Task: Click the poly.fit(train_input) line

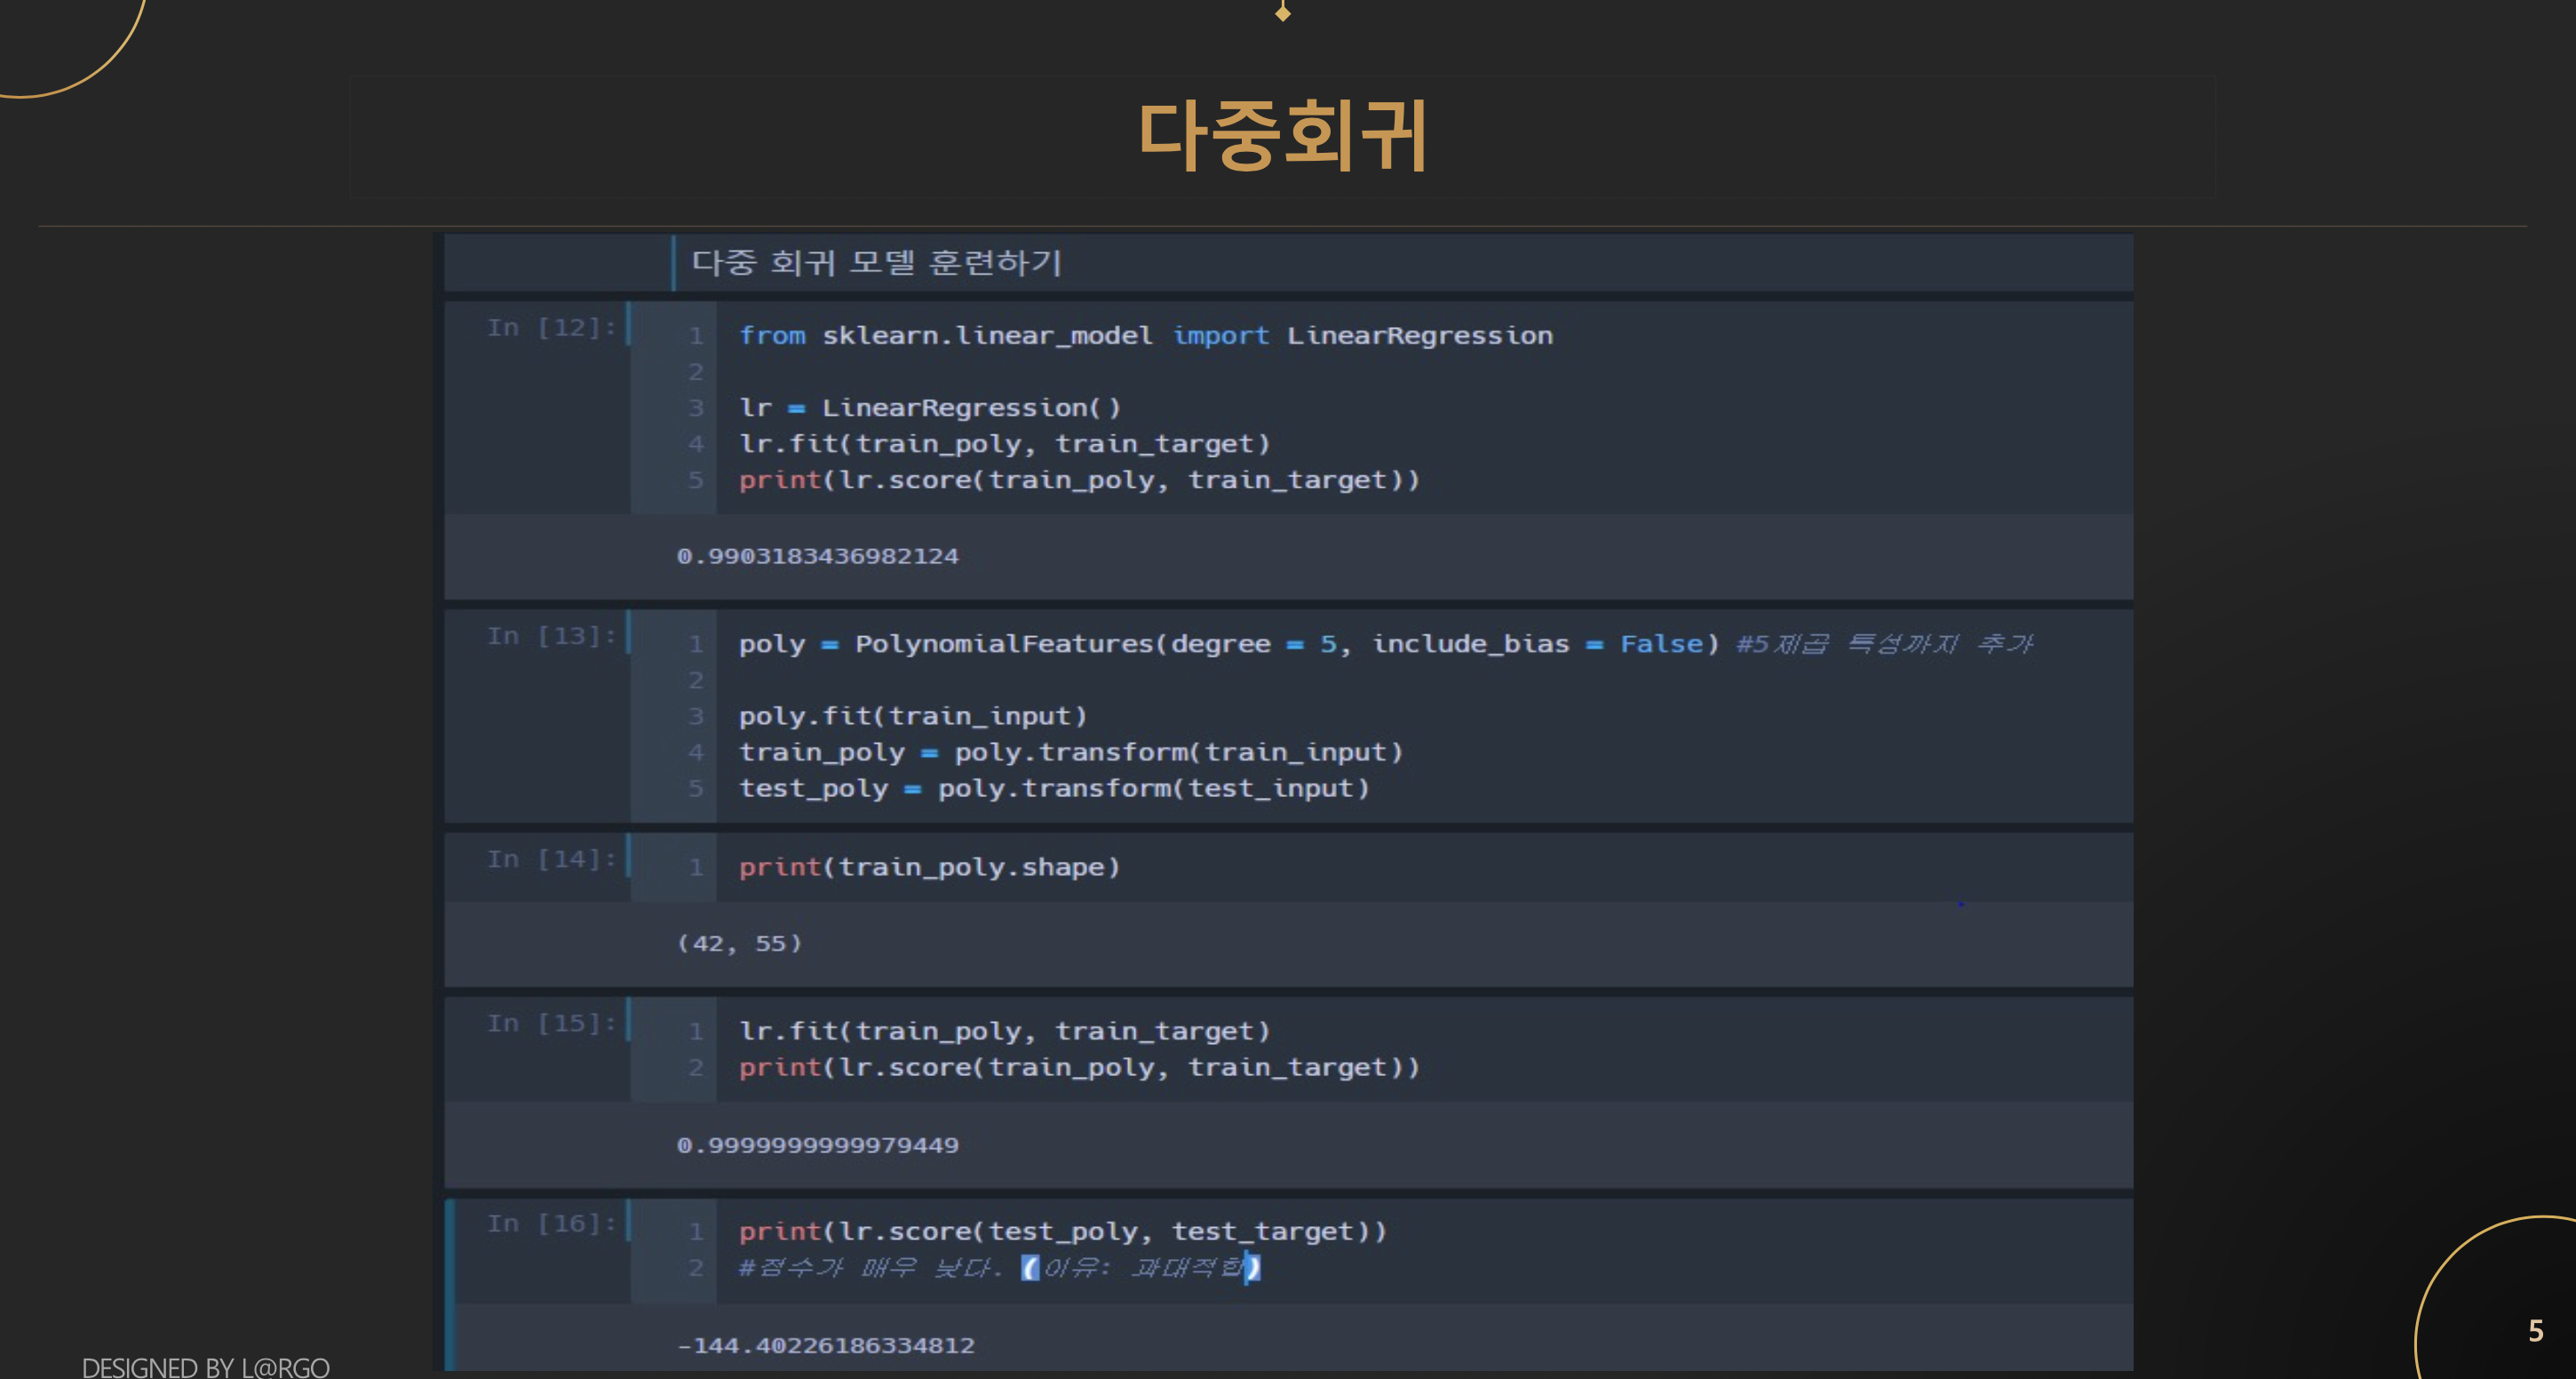Action: click(912, 716)
